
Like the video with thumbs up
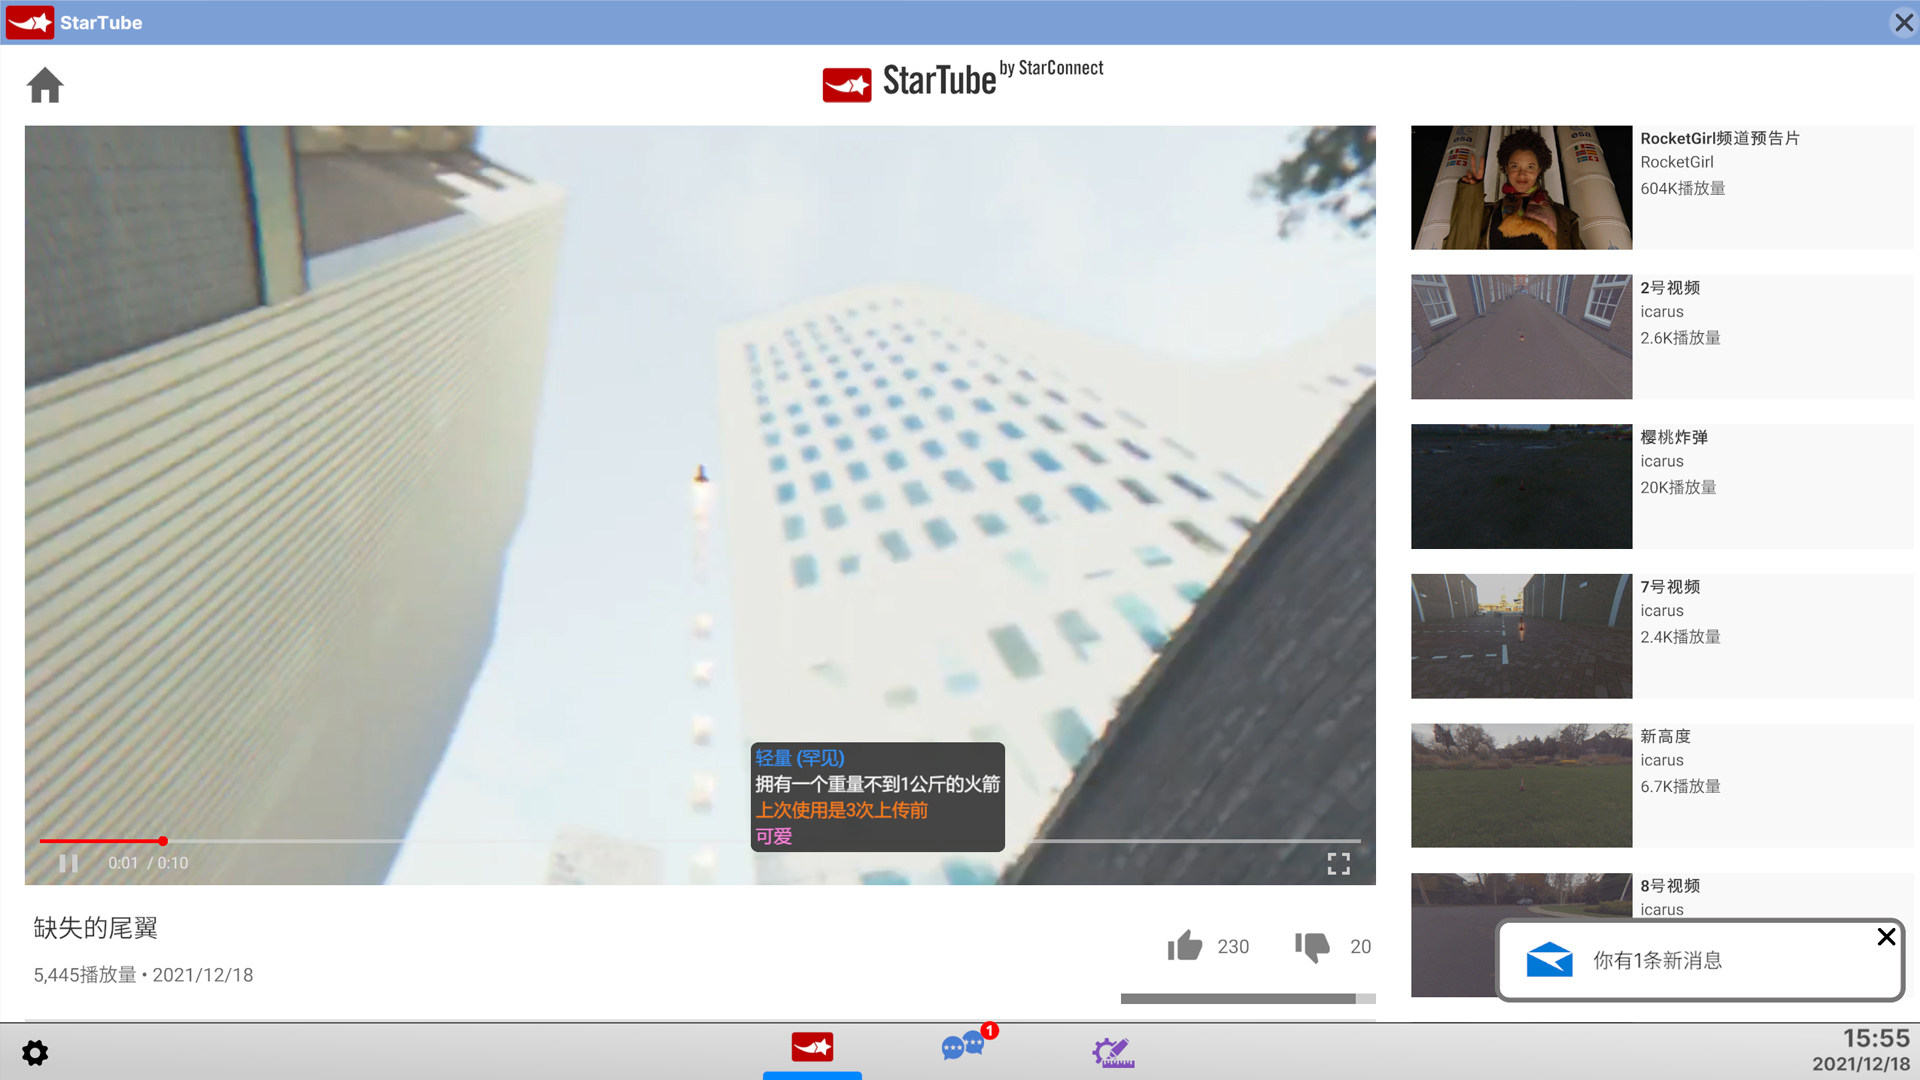point(1185,946)
